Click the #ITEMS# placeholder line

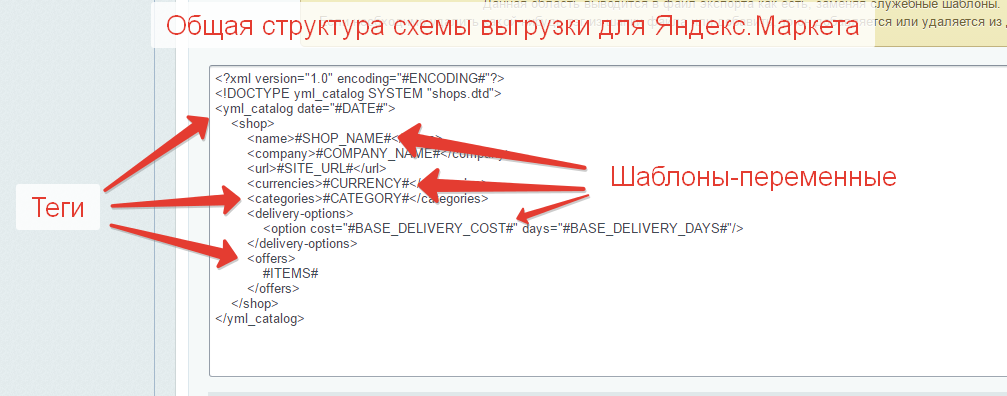click(291, 273)
